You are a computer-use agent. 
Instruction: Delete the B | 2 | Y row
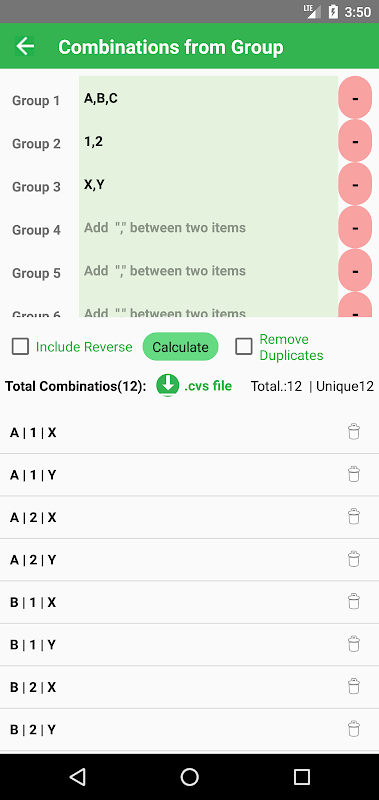pyautogui.click(x=353, y=730)
